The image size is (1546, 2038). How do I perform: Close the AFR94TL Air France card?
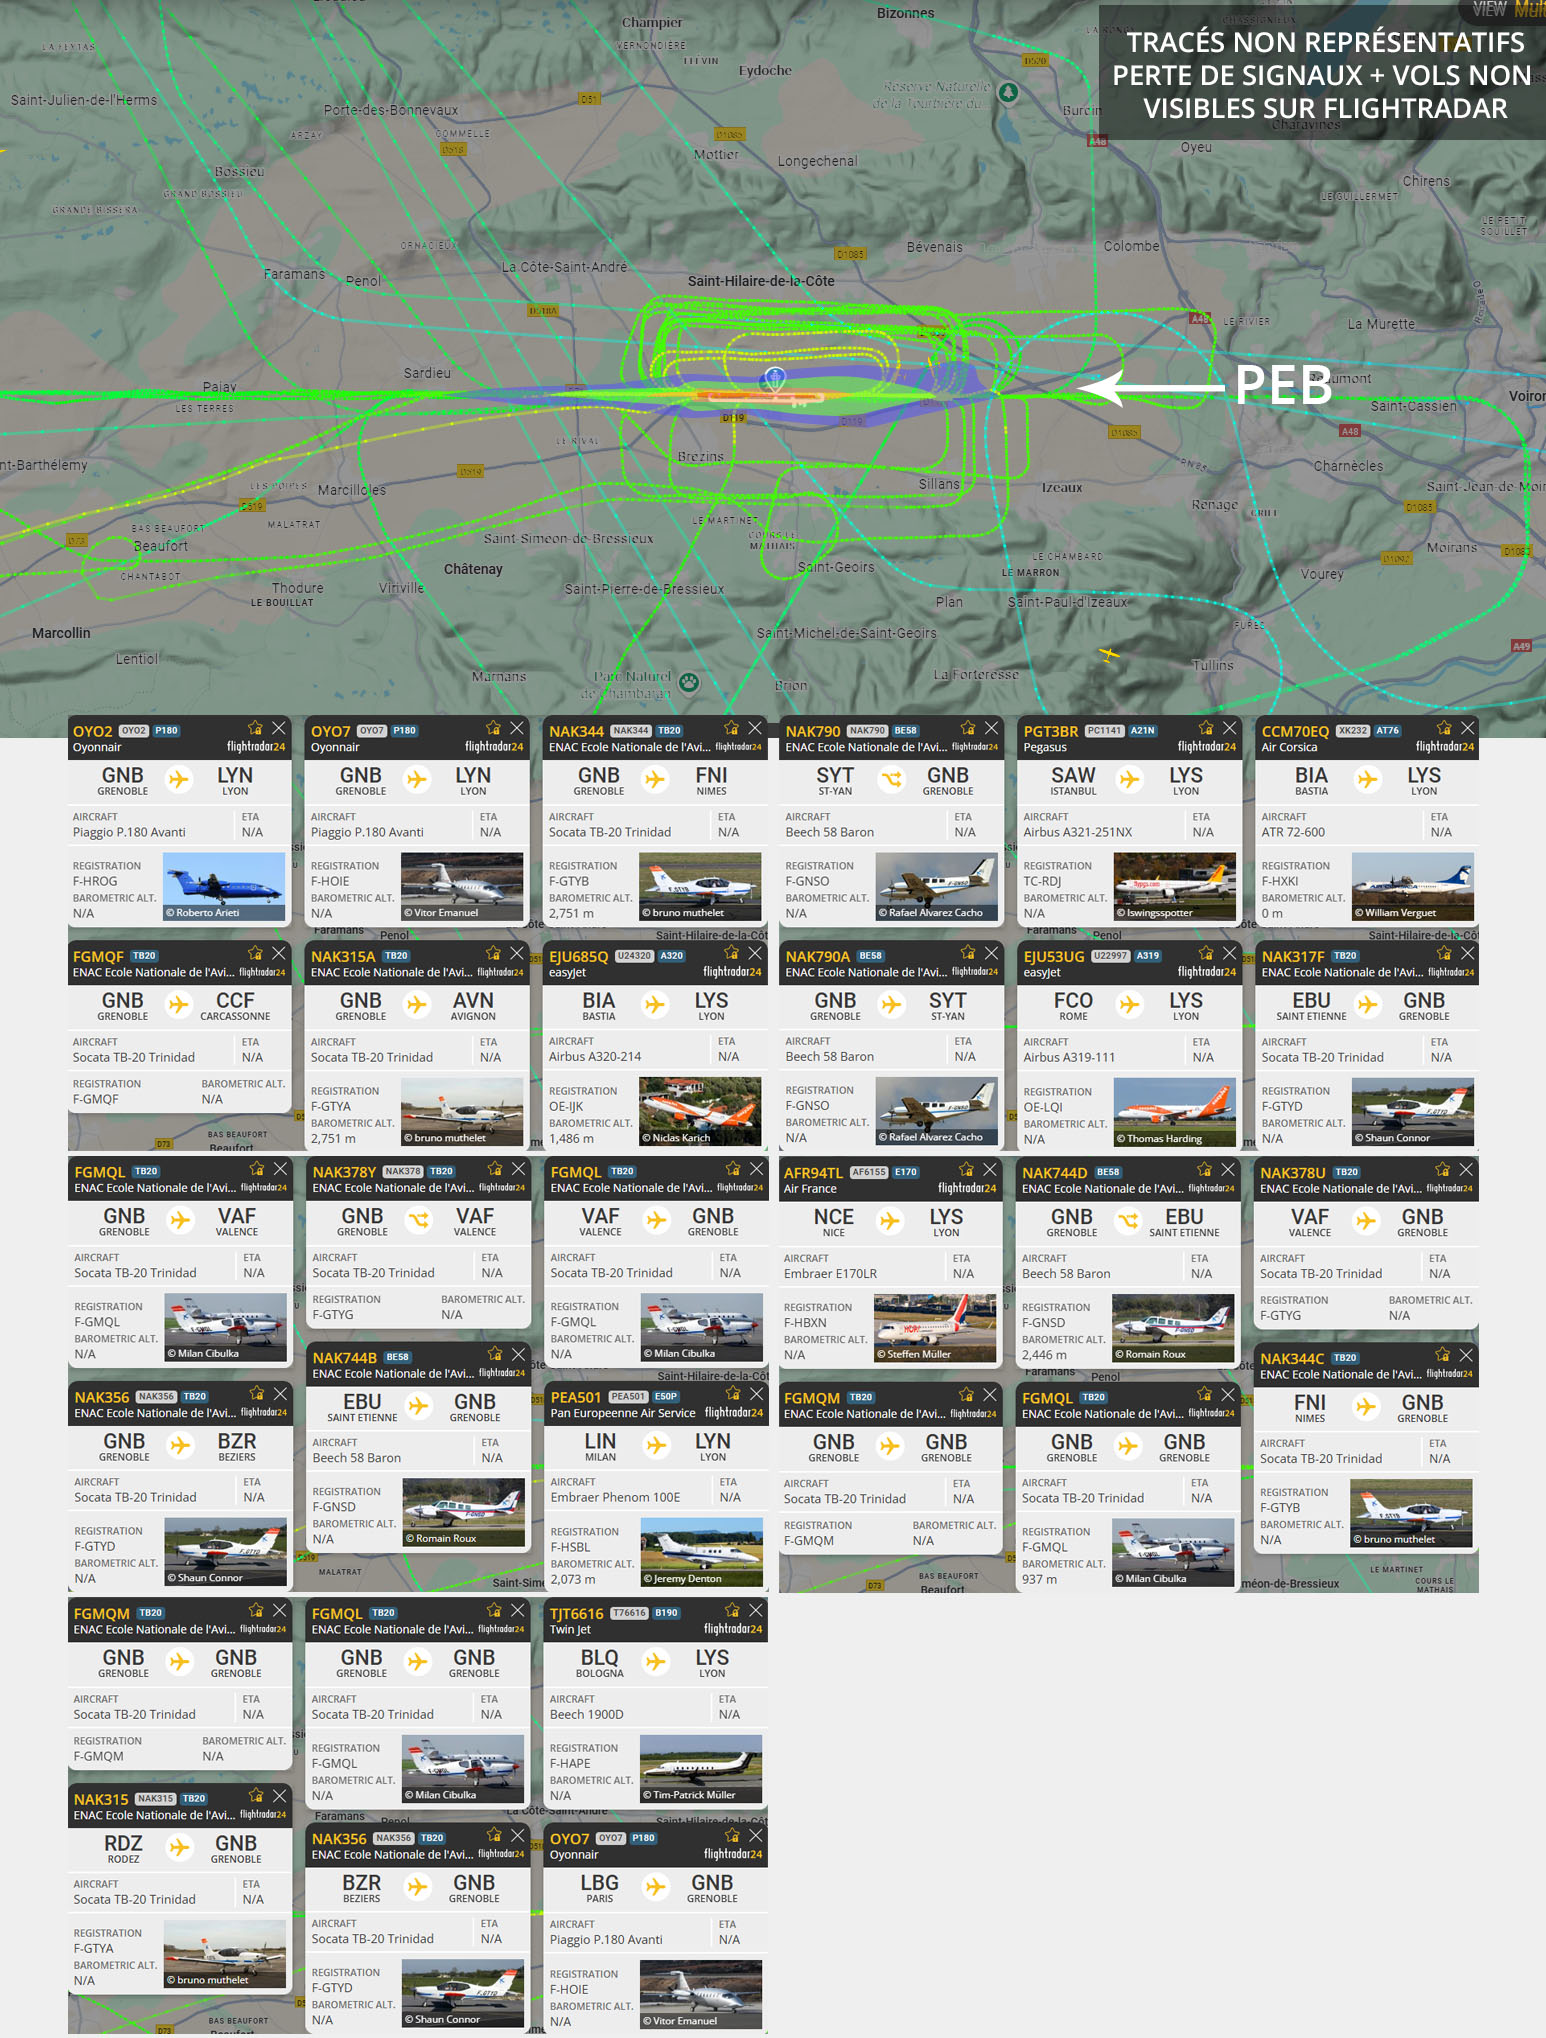click(990, 1169)
